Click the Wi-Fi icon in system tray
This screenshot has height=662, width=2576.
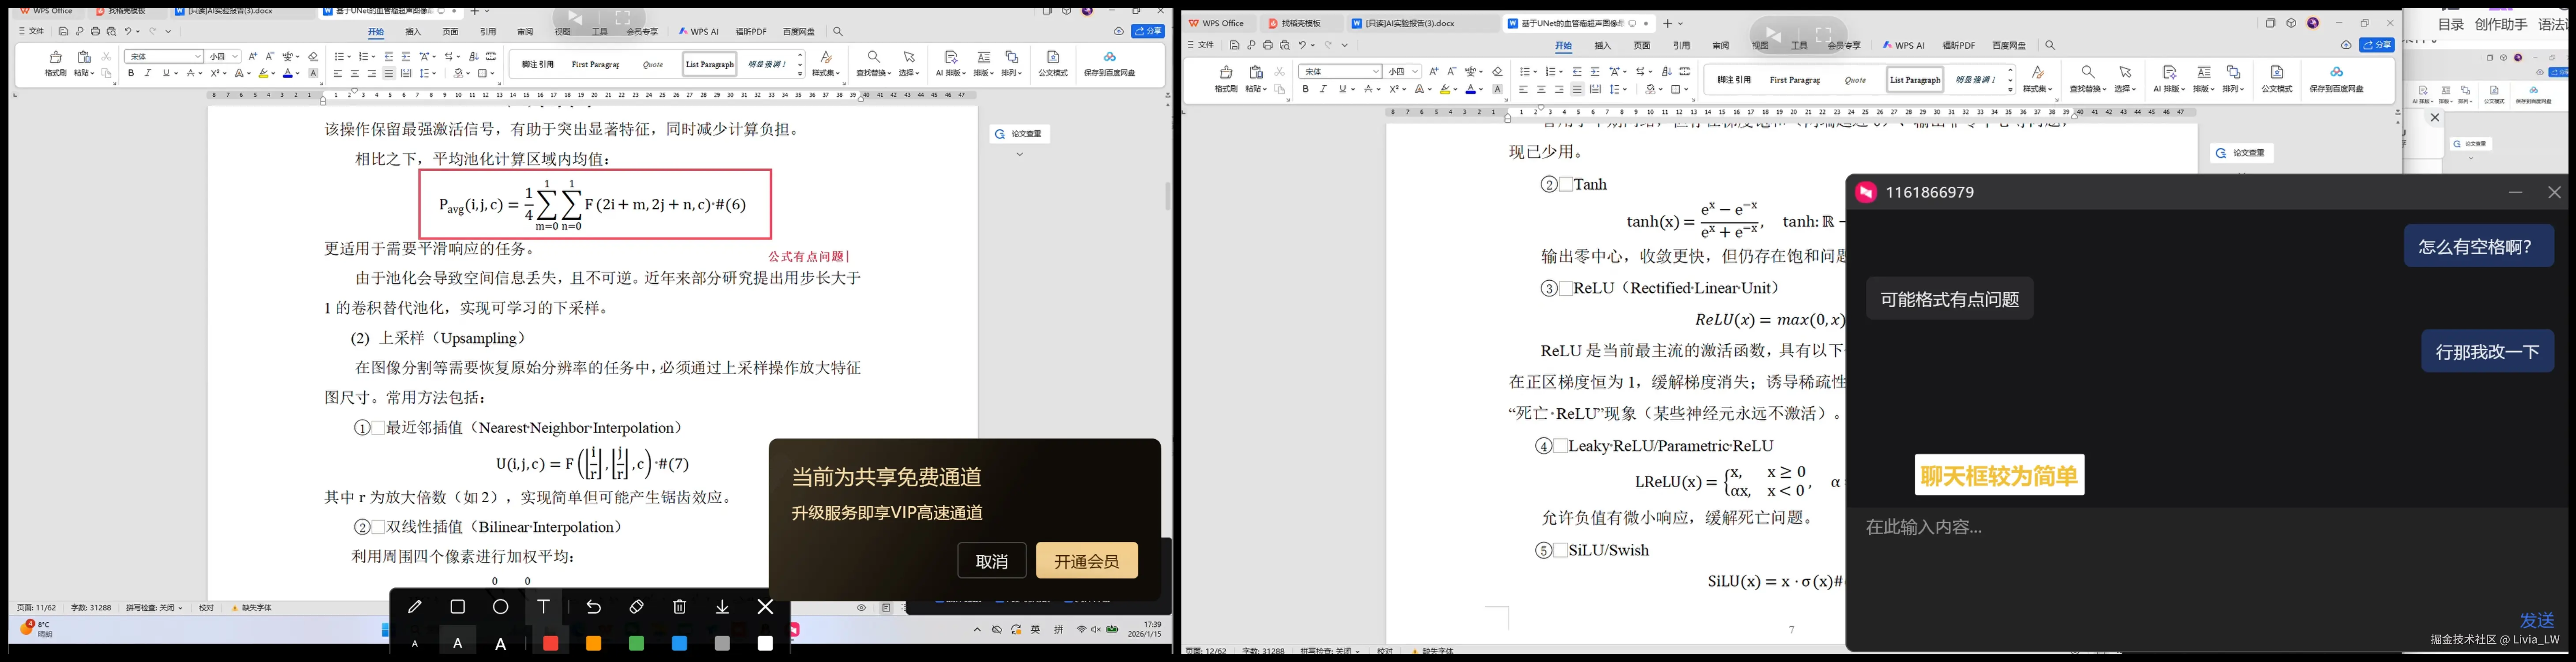pyautogui.click(x=1081, y=630)
